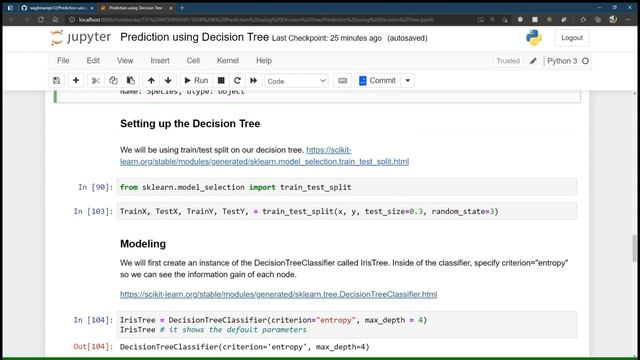The image size is (640, 360).
Task: Open the Help menu
Action: tap(264, 61)
